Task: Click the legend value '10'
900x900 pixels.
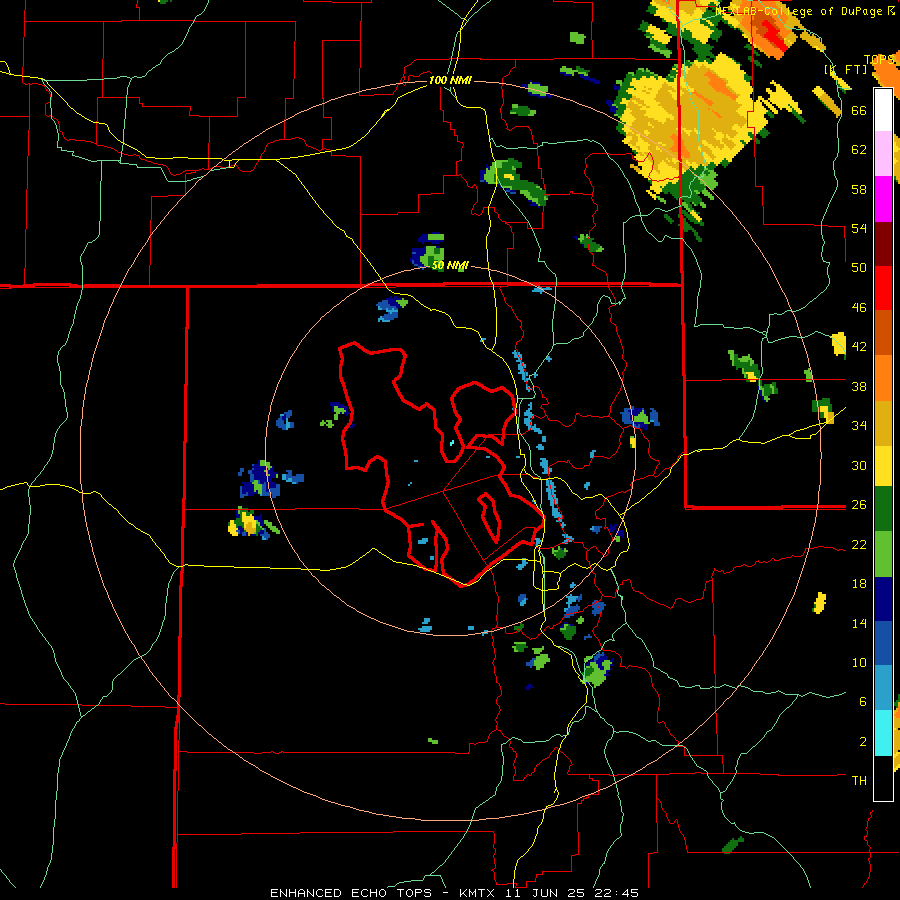Action: point(859,662)
